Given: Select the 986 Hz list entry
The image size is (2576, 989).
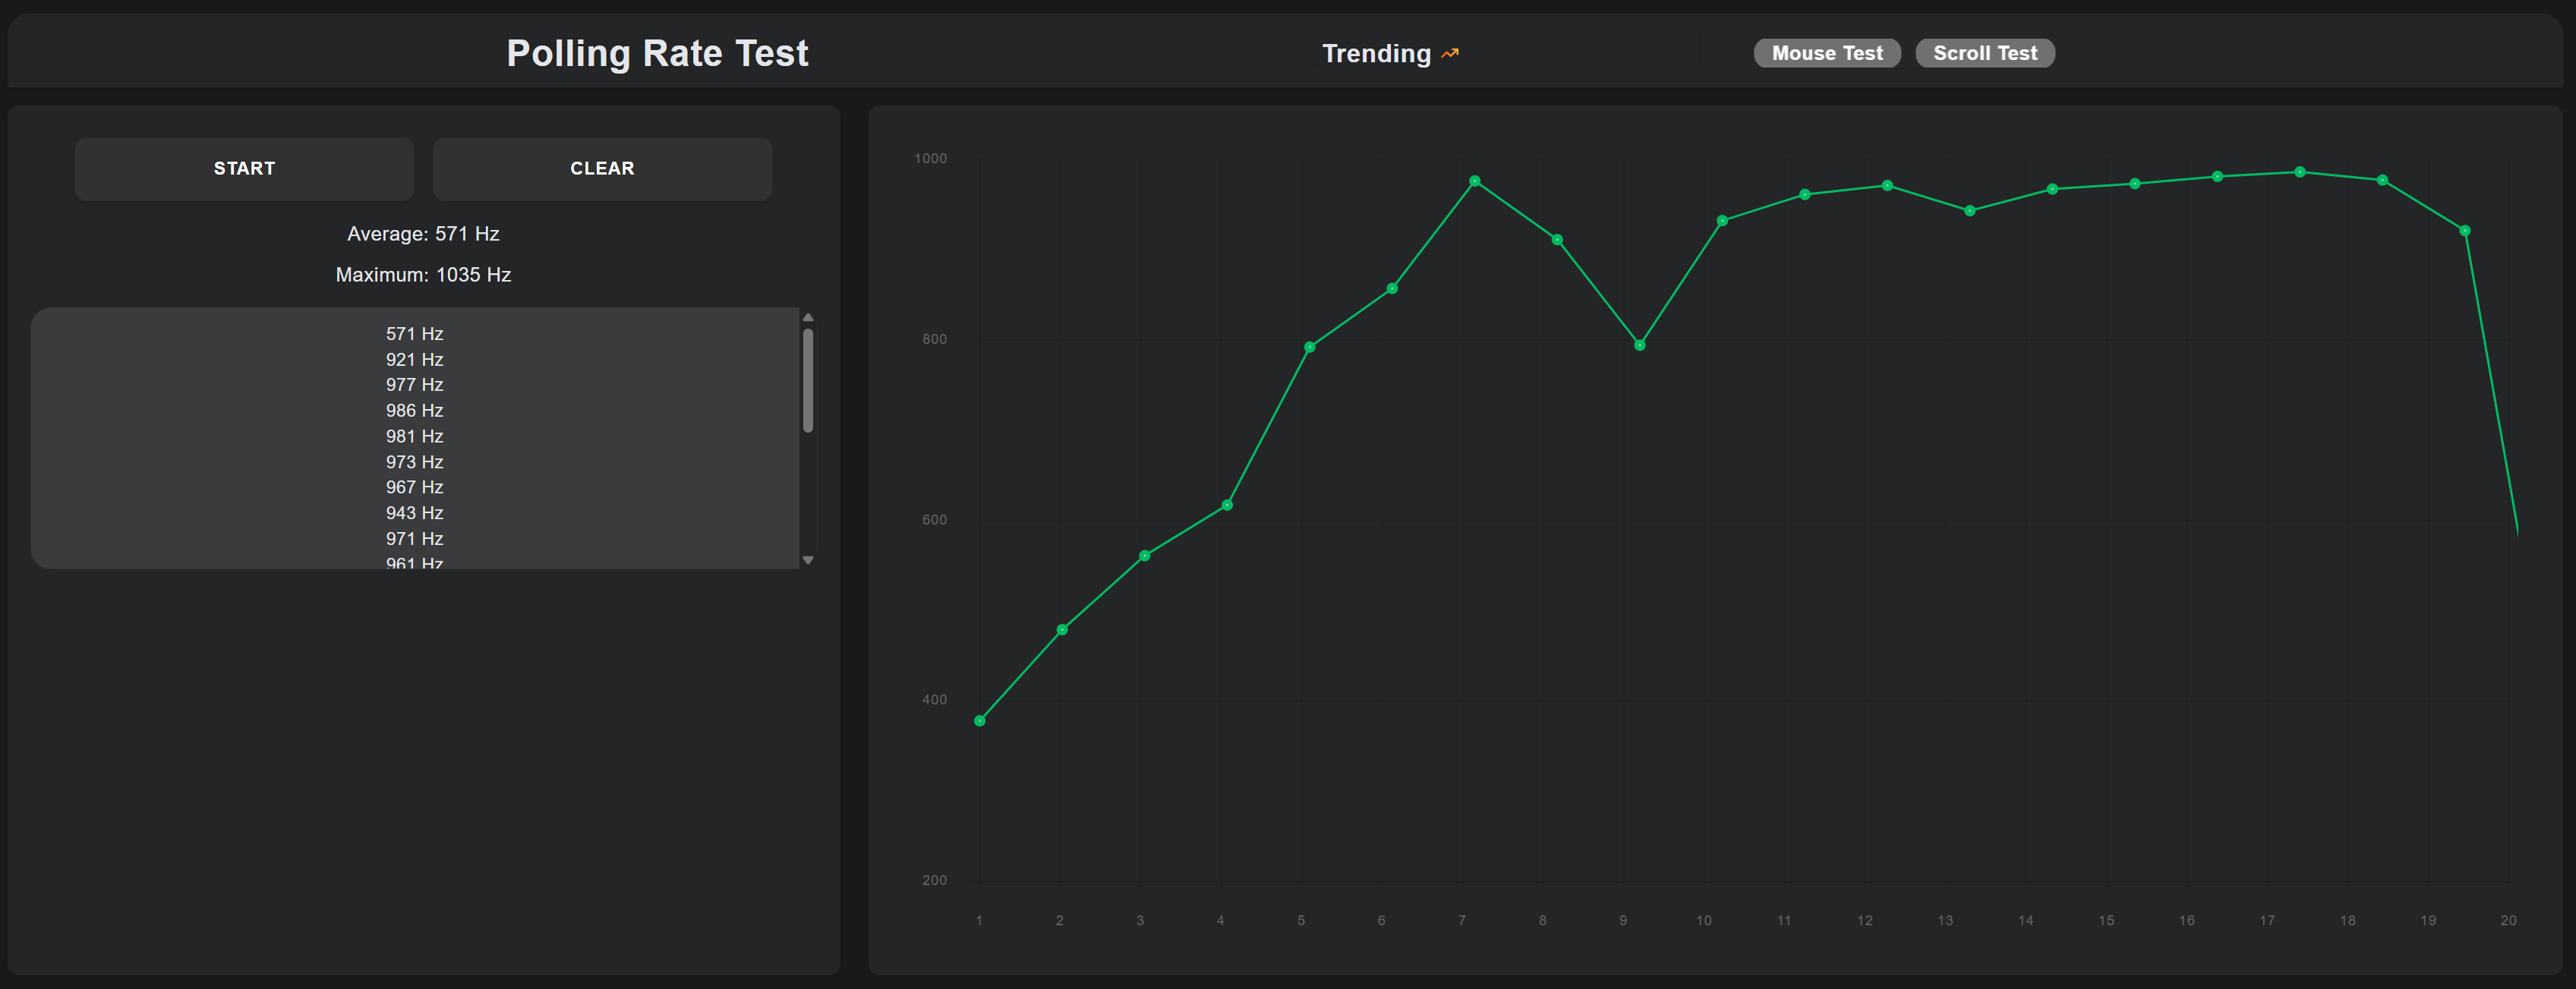Looking at the screenshot, I should [414, 411].
